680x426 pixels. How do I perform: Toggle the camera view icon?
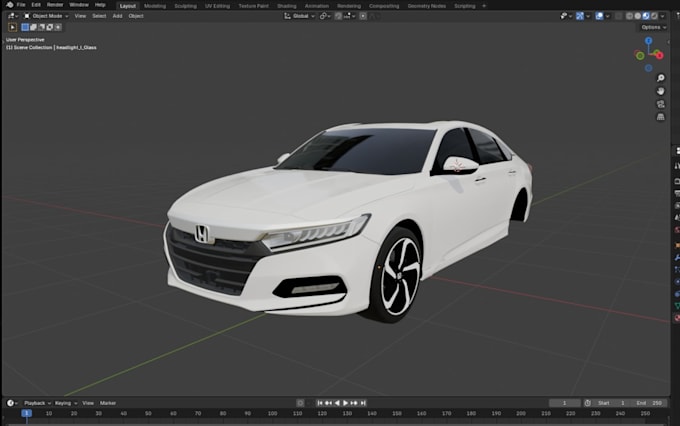660,104
